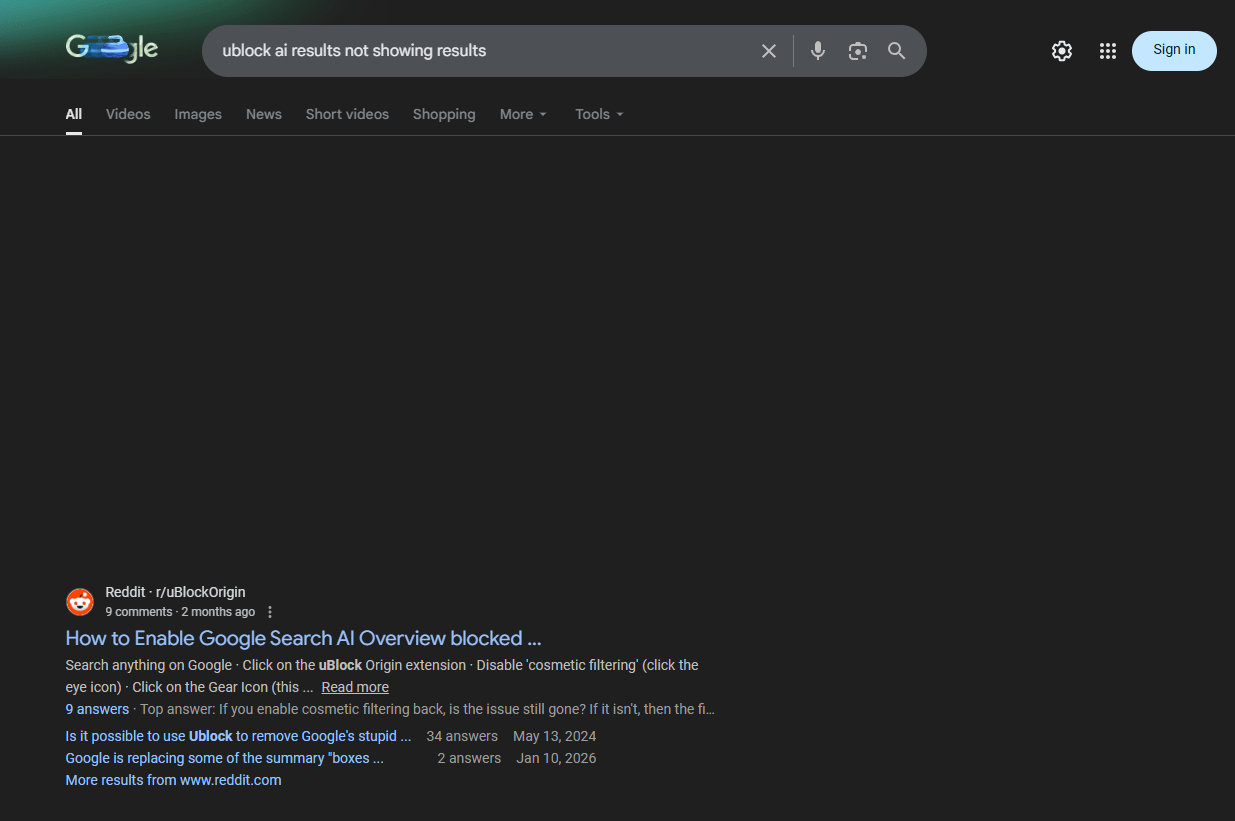1235x821 pixels.
Task: Expand the More search filters dropdown
Action: click(523, 114)
